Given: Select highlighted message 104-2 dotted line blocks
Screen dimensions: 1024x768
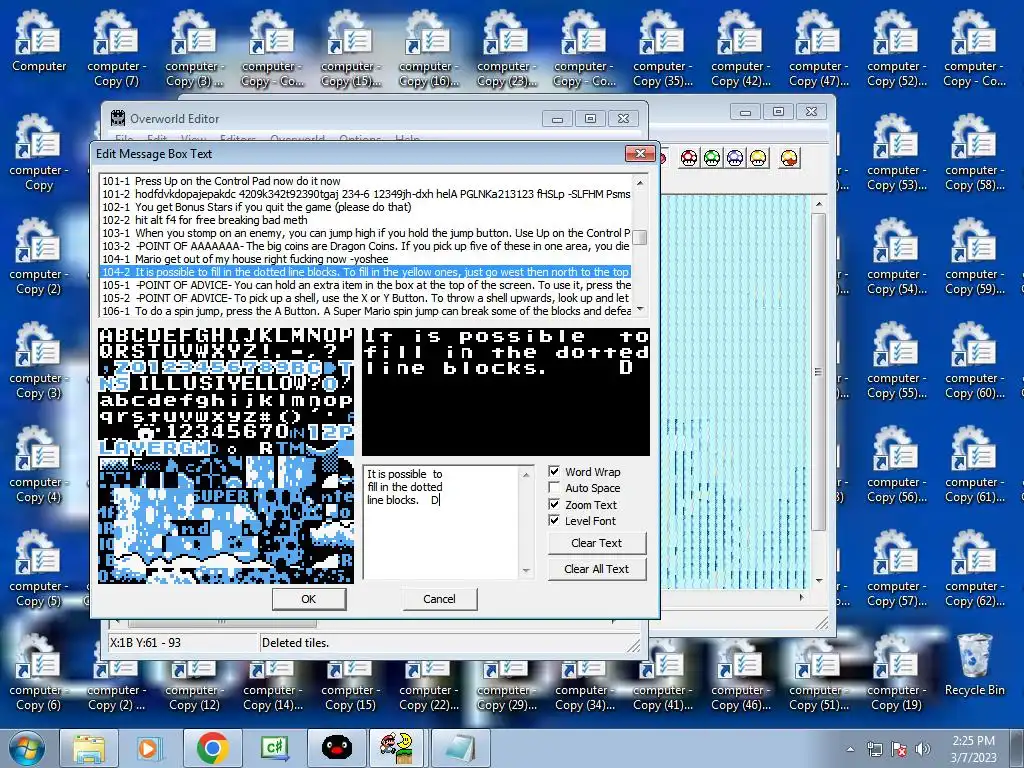Looking at the screenshot, I should click(x=366, y=272).
